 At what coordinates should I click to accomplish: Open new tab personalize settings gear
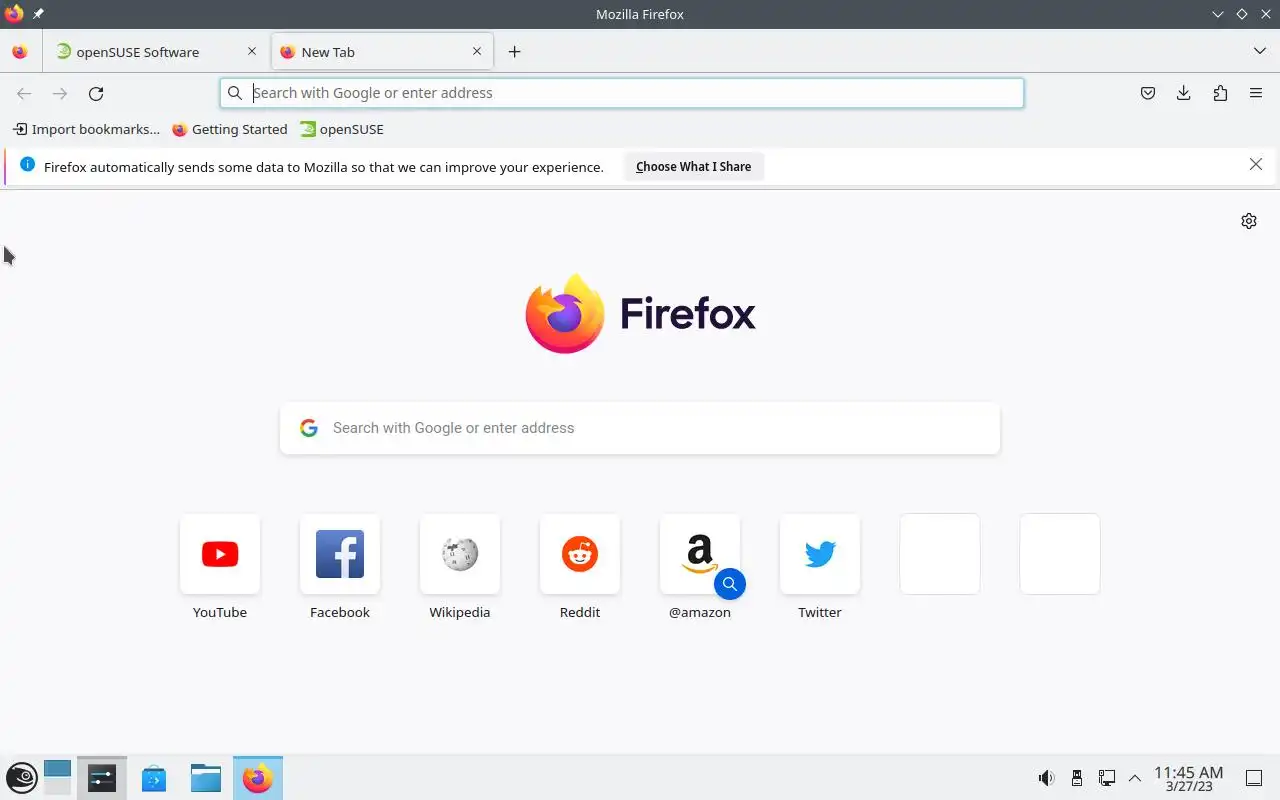click(x=1249, y=221)
